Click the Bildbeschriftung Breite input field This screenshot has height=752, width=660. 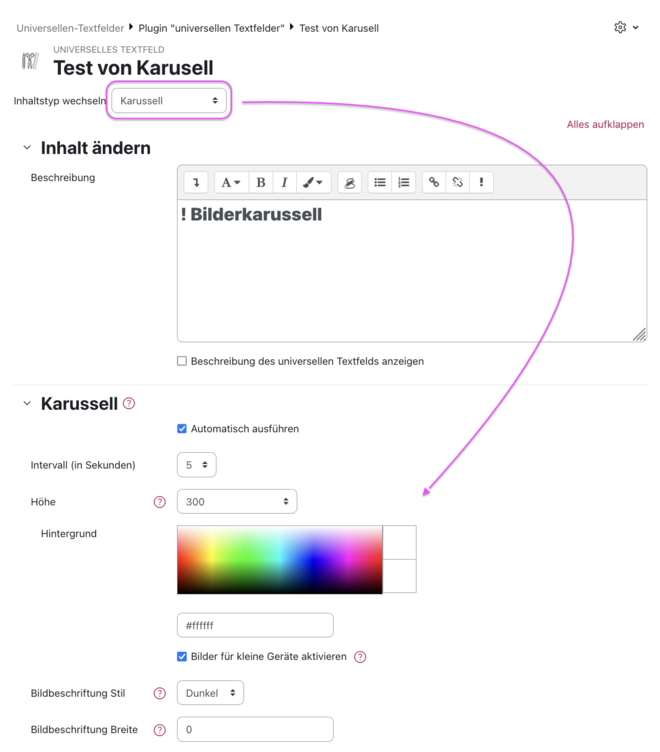coord(255,729)
